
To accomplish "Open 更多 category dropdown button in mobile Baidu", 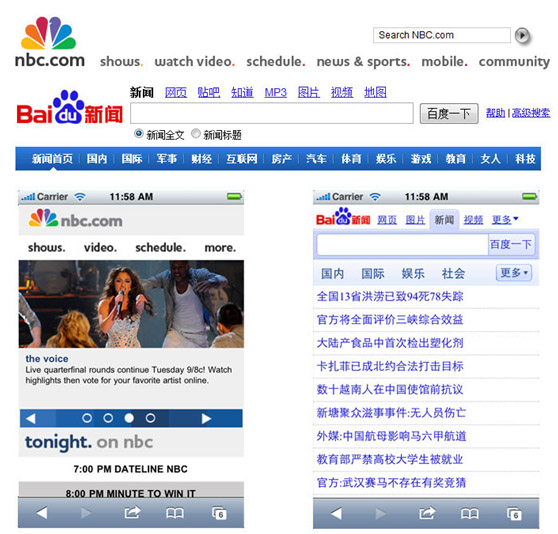I will (514, 273).
